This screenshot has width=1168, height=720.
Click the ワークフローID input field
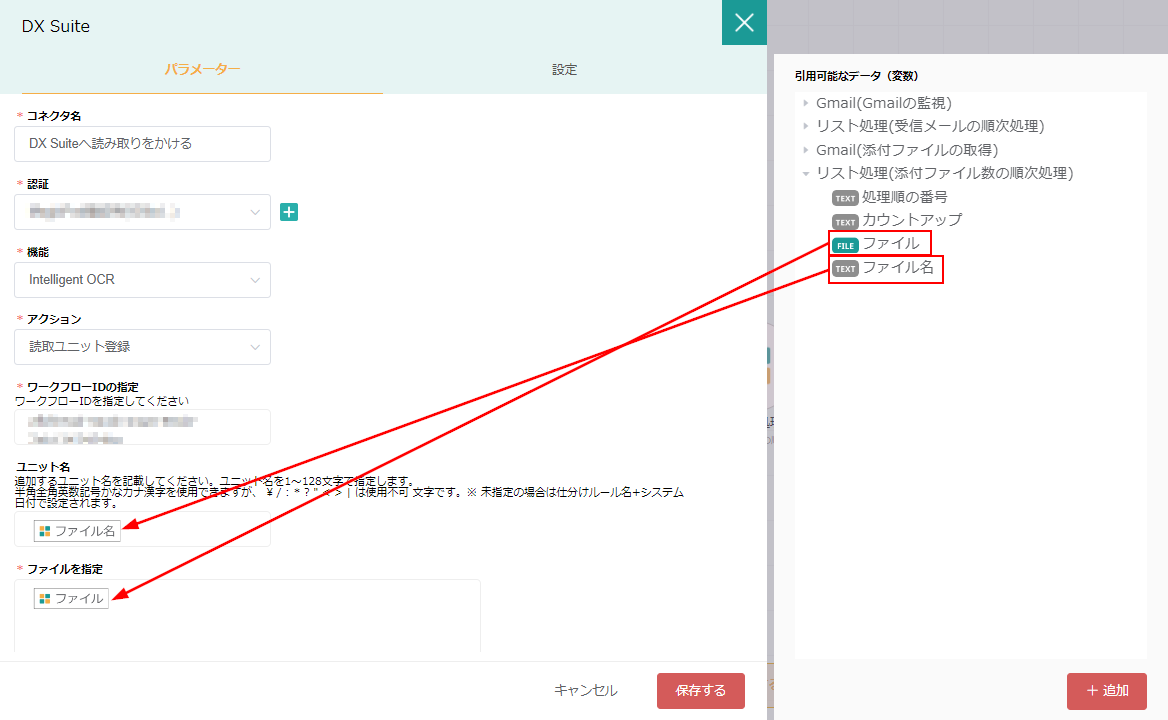142,427
